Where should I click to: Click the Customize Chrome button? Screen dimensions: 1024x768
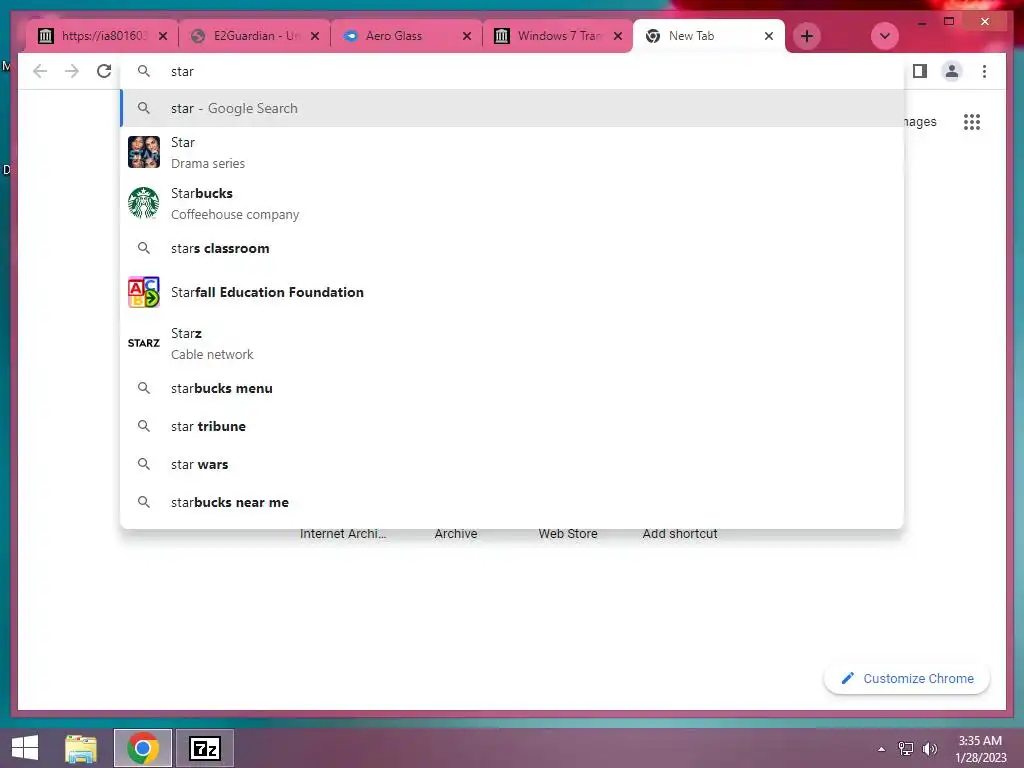(x=907, y=679)
